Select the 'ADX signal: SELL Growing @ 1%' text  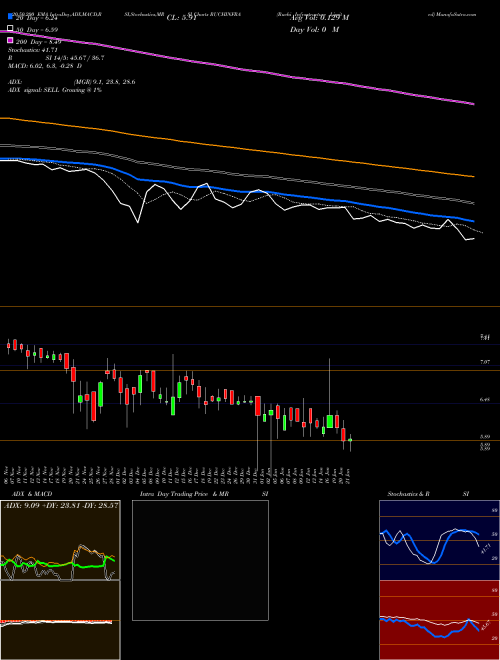[x=55, y=90]
